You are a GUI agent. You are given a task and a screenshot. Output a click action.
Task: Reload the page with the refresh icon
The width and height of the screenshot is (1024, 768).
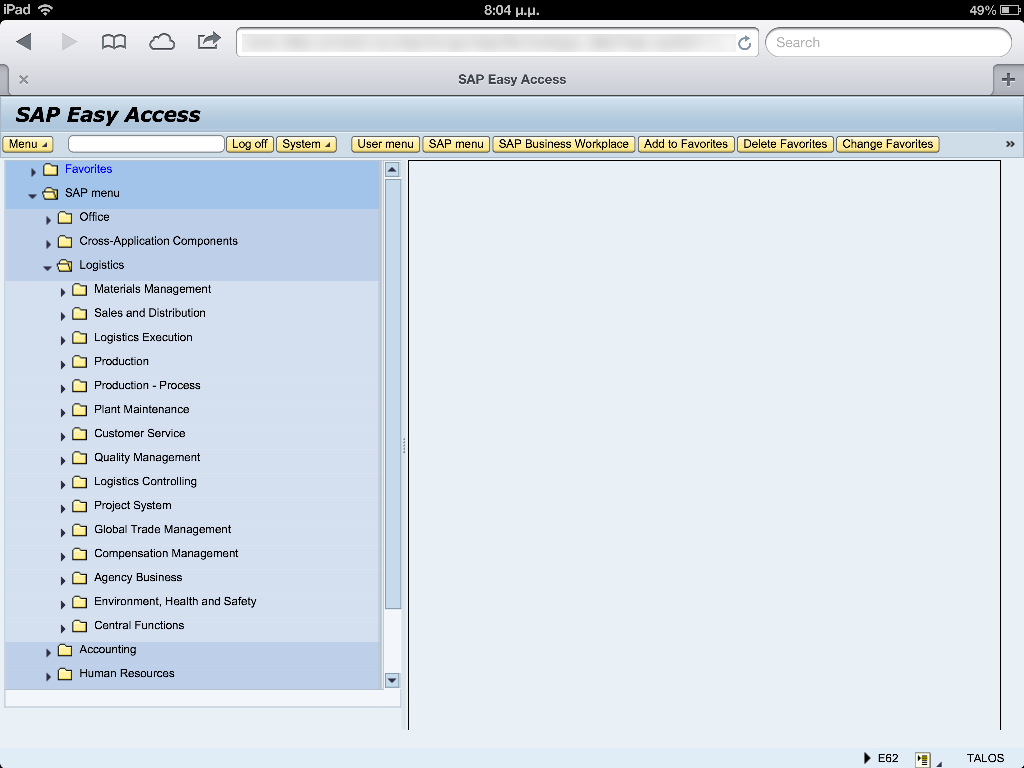pyautogui.click(x=744, y=43)
